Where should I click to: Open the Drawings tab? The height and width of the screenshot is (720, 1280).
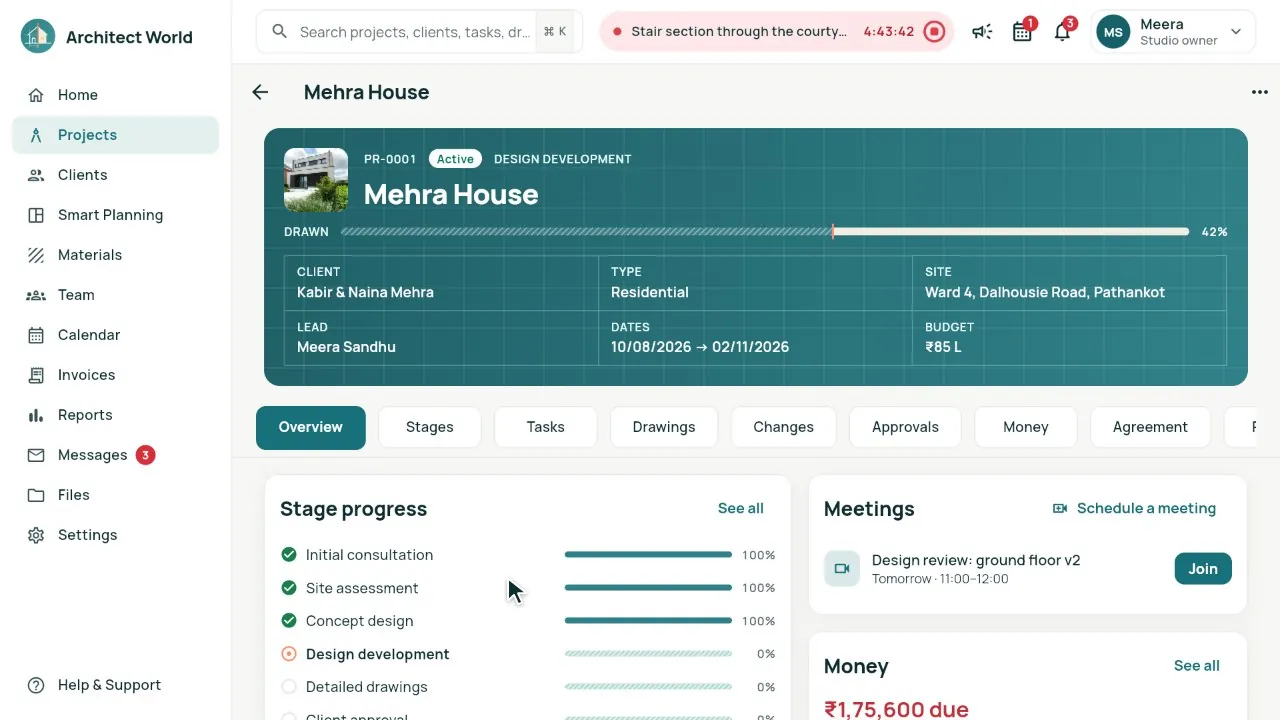click(x=664, y=427)
